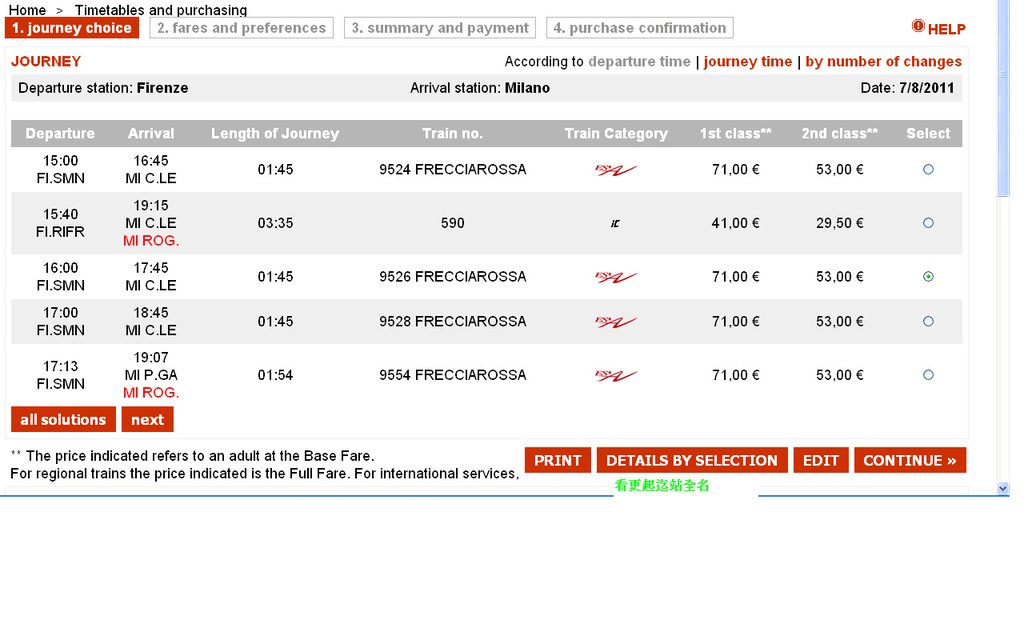The width and height of the screenshot is (1024, 640).
Task: Open the '1. journey choice' step tab
Action: pos(72,28)
